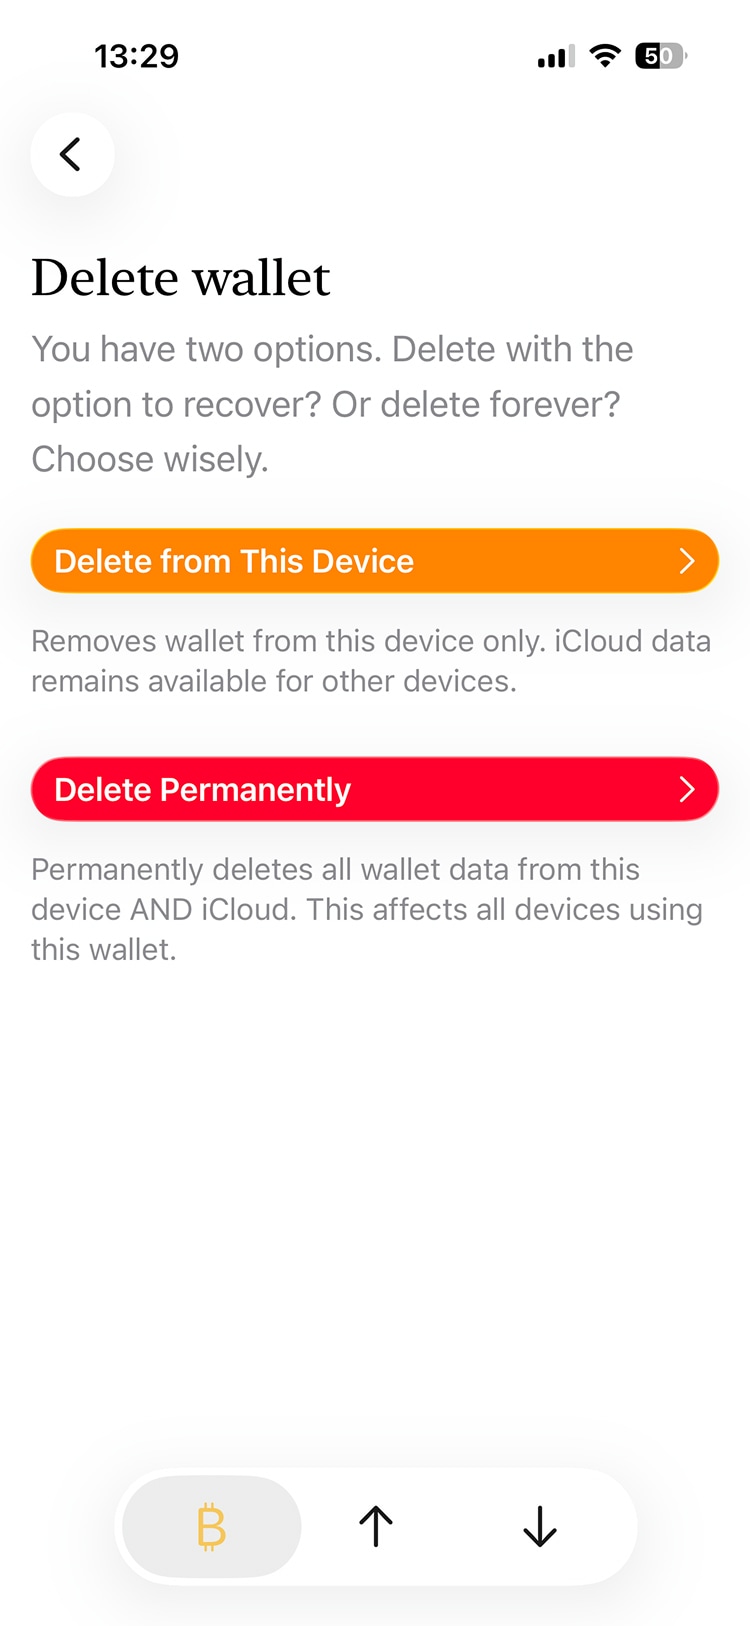Go back using the left chevron button
Image resolution: width=750 pixels, height=1626 pixels.
tap(71, 155)
